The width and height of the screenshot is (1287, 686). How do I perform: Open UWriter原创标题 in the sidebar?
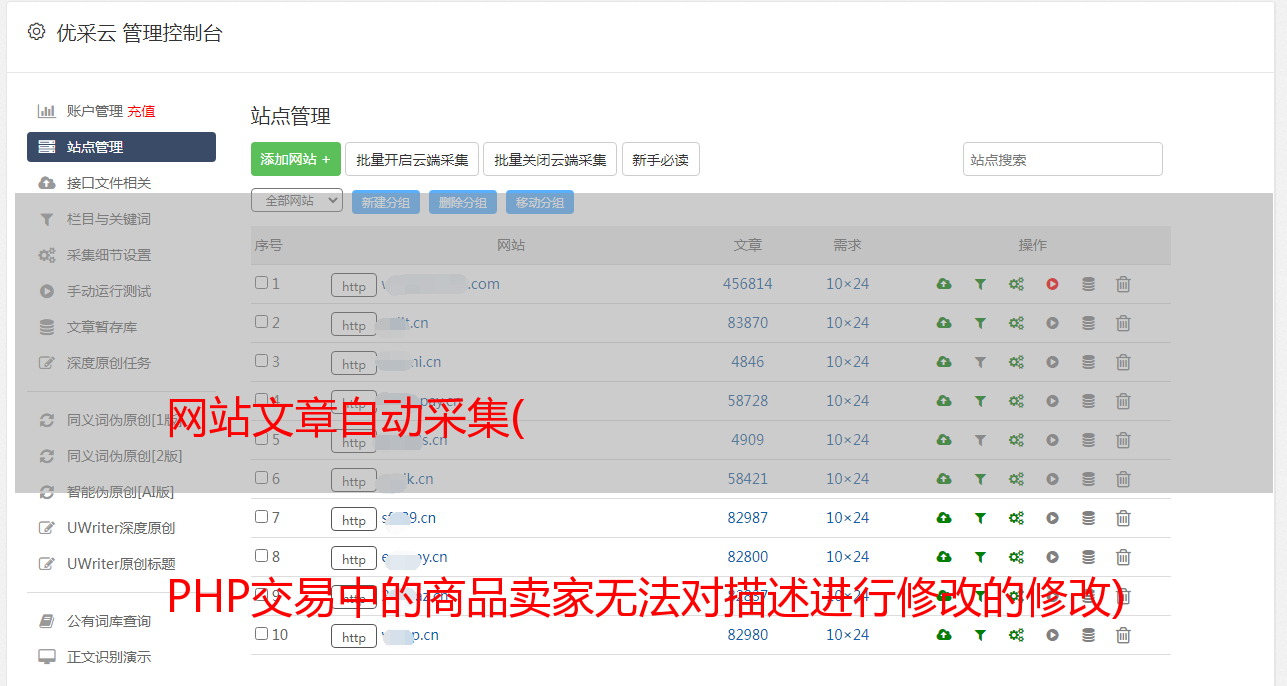[121, 564]
